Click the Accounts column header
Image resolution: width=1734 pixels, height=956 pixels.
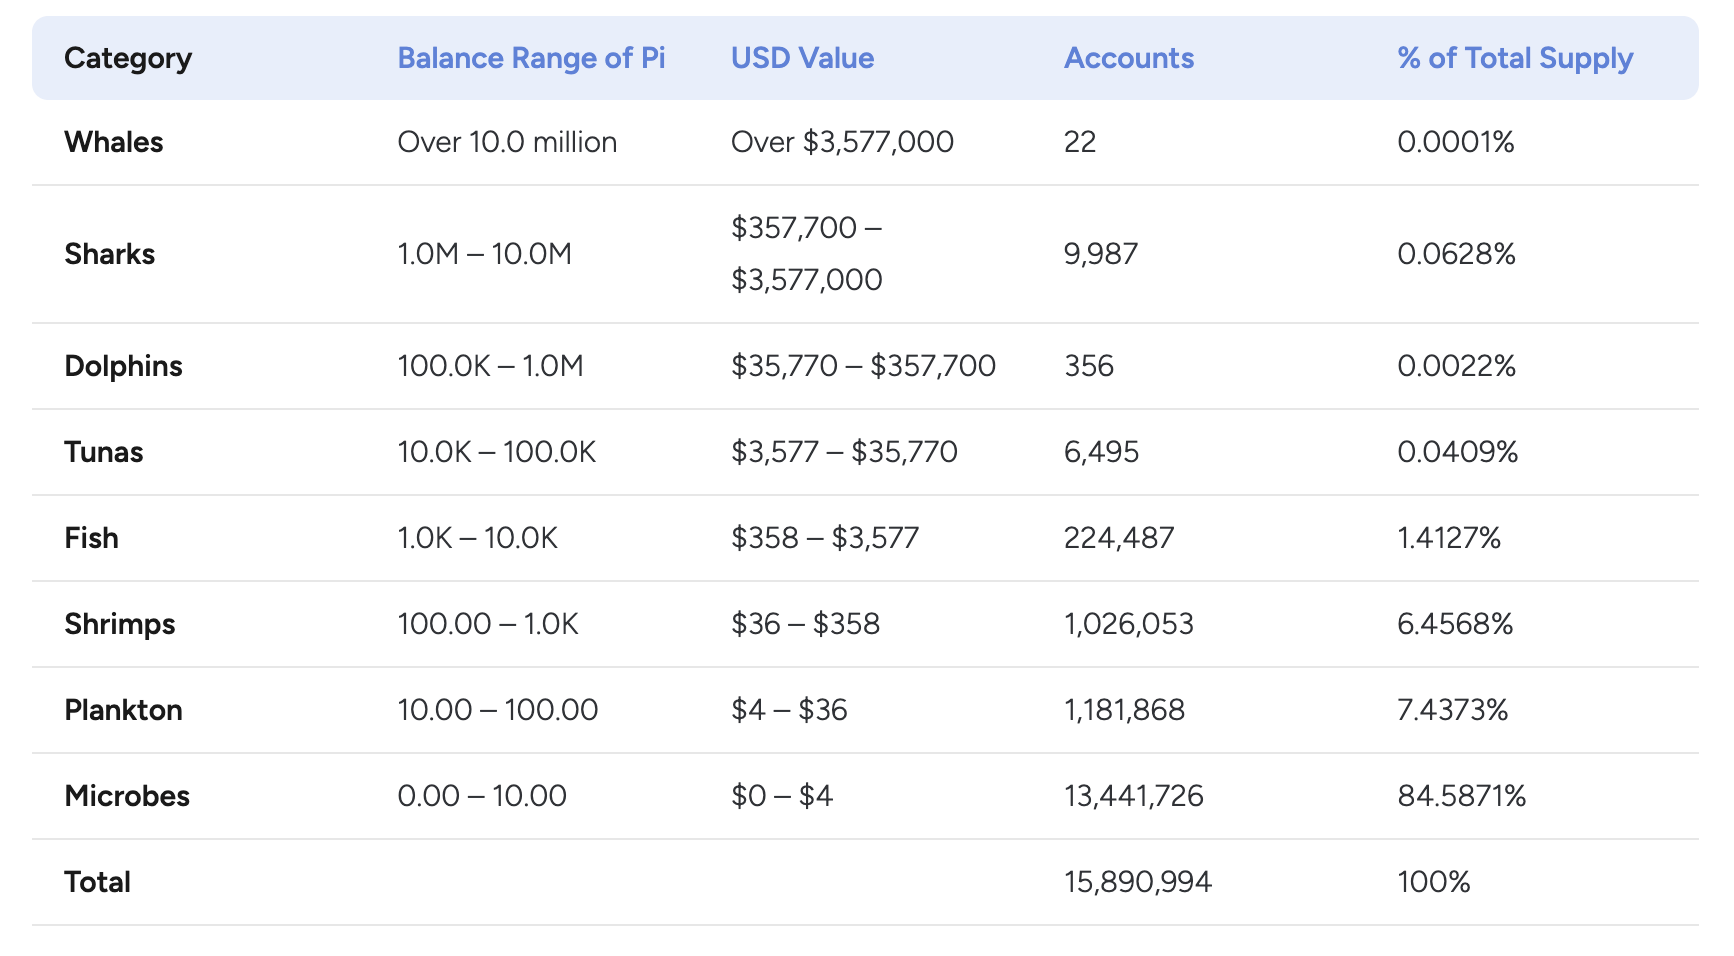click(x=1128, y=58)
